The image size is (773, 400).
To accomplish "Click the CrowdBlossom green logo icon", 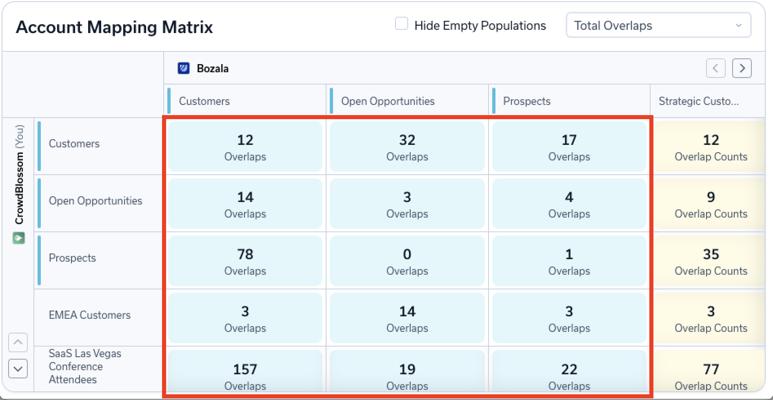I will 18,238.
